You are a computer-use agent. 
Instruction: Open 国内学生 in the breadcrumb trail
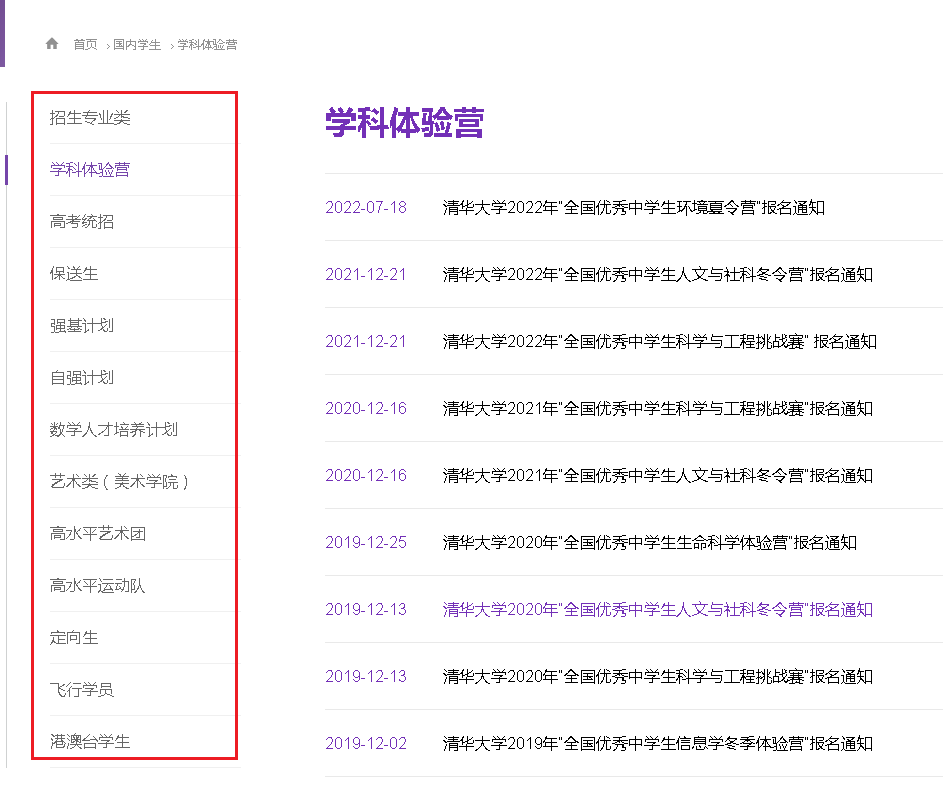tap(137, 44)
